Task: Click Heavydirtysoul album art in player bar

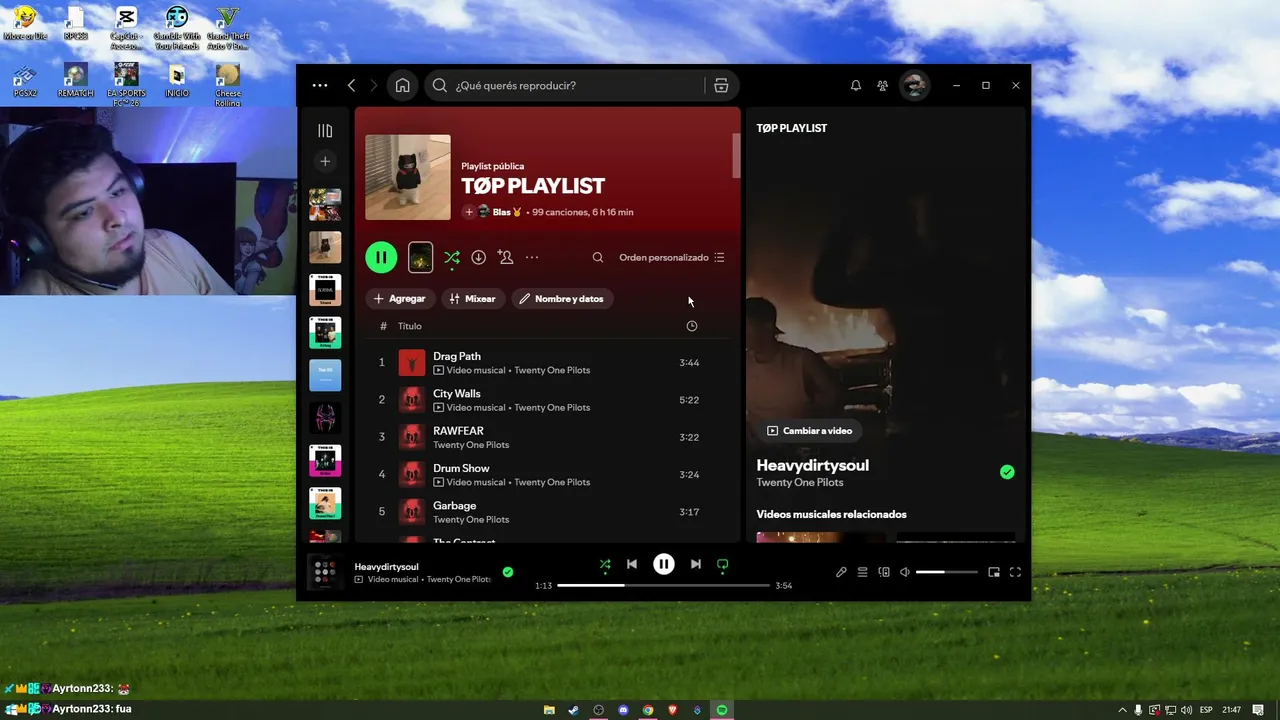Action: coord(325,572)
